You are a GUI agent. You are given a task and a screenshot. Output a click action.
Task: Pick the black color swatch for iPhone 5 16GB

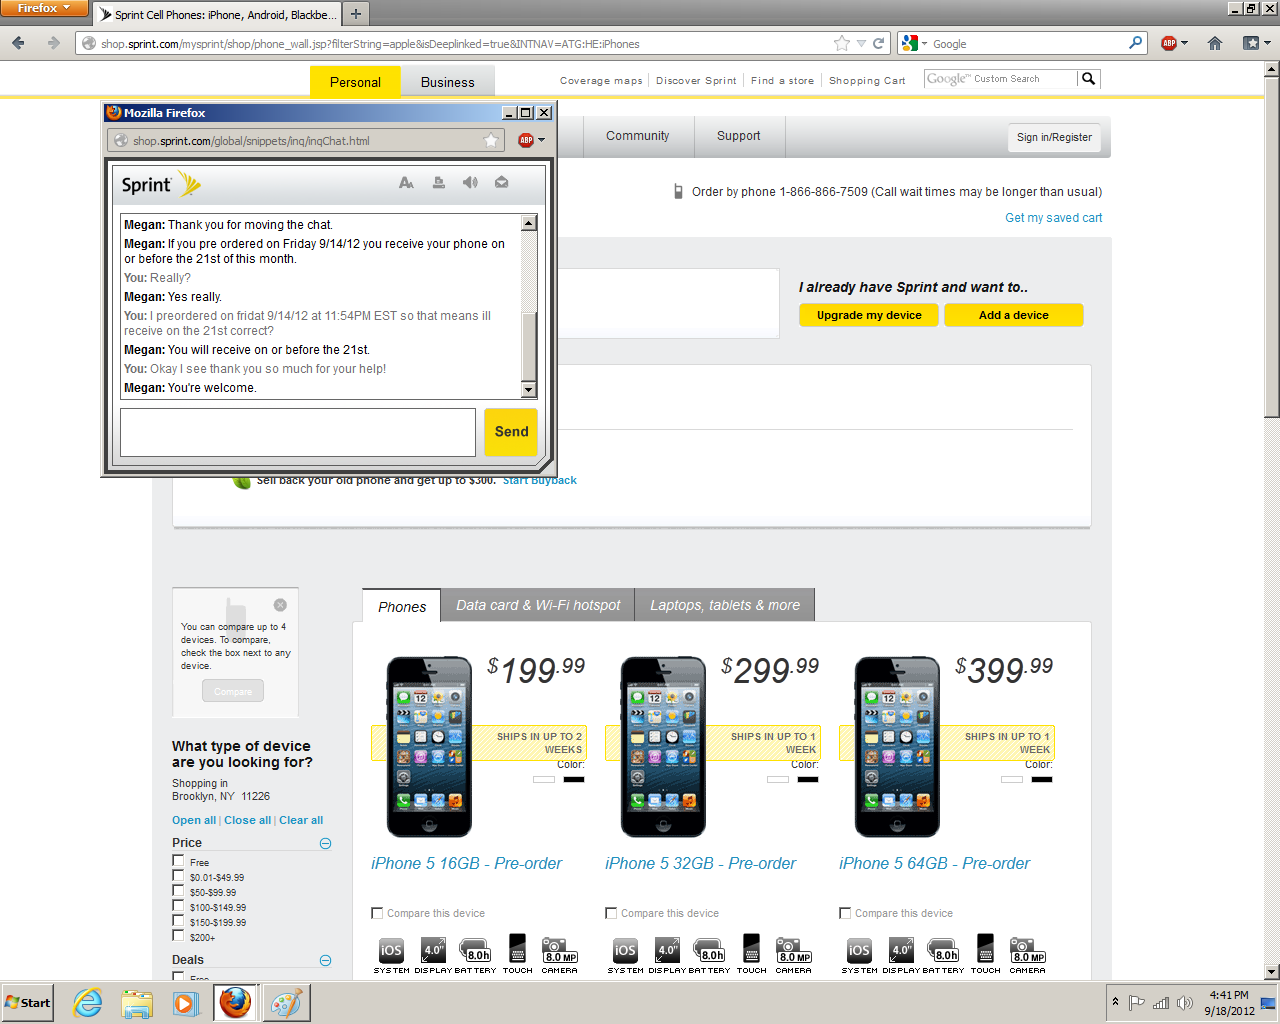tap(574, 779)
